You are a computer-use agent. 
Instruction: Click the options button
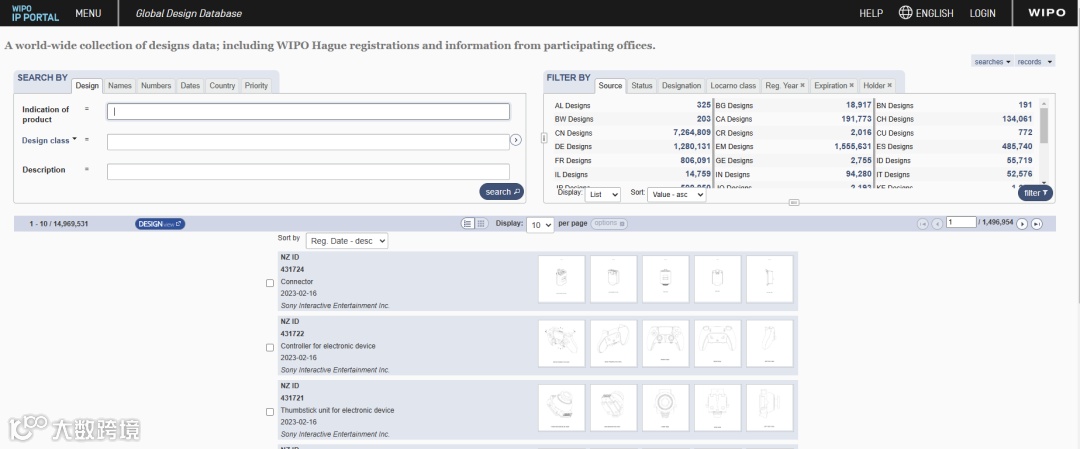click(609, 224)
